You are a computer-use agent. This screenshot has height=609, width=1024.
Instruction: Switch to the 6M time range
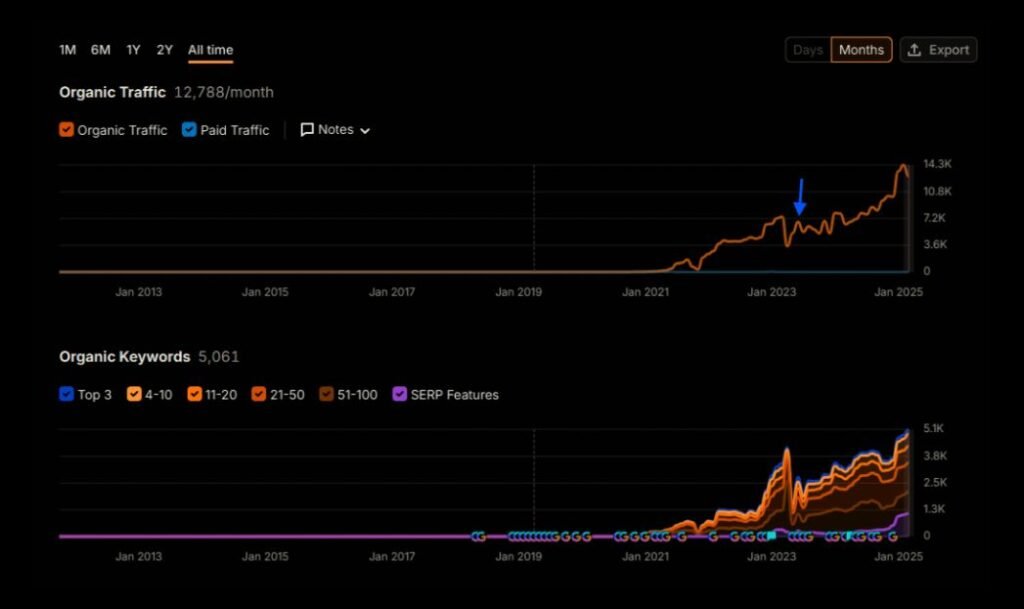[100, 50]
